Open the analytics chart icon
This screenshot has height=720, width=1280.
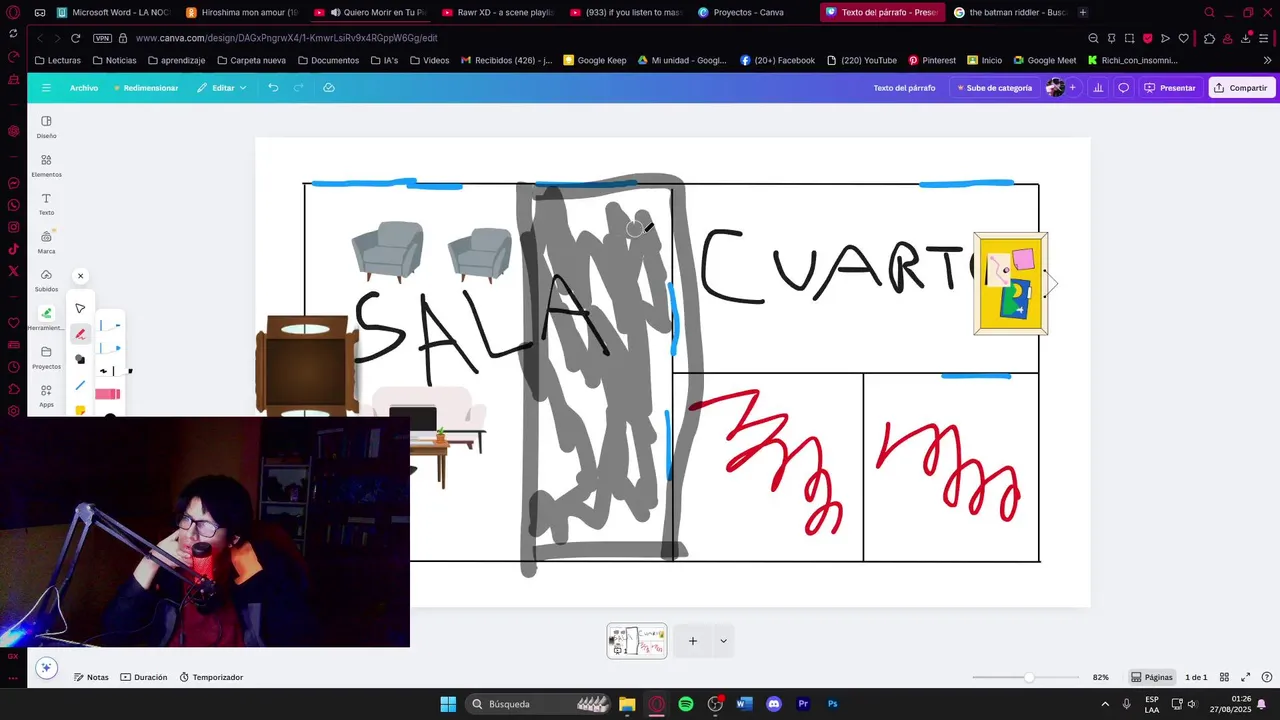point(1098,88)
